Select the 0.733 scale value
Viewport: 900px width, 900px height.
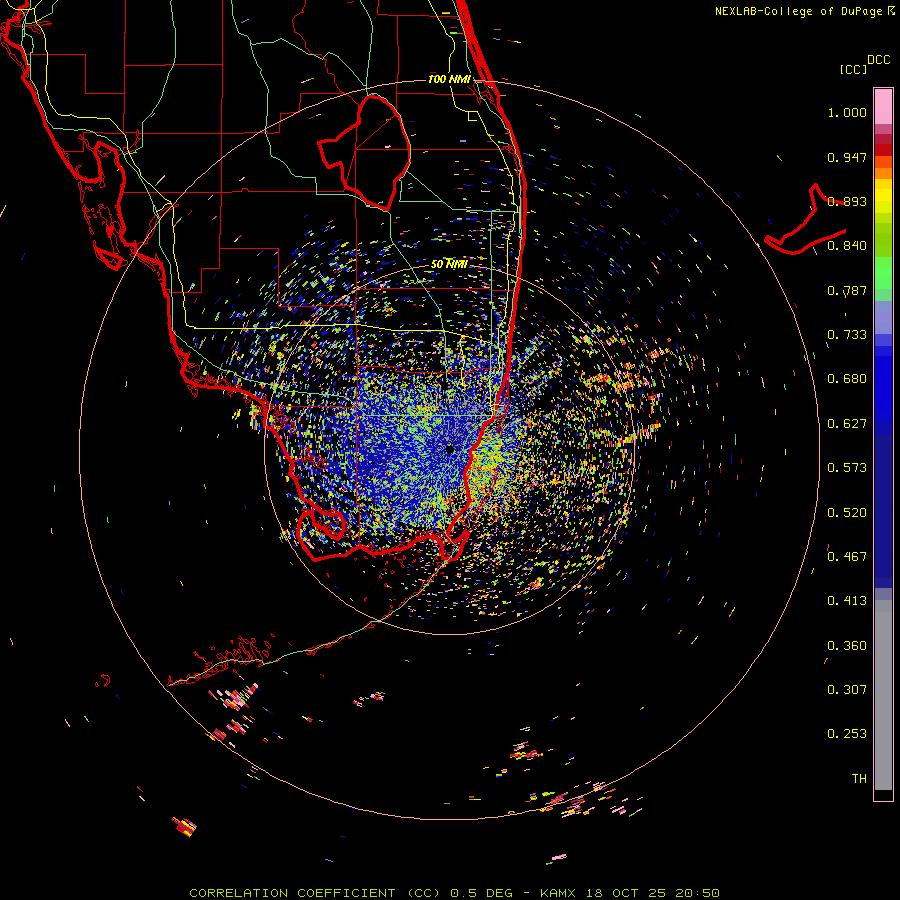847,335
